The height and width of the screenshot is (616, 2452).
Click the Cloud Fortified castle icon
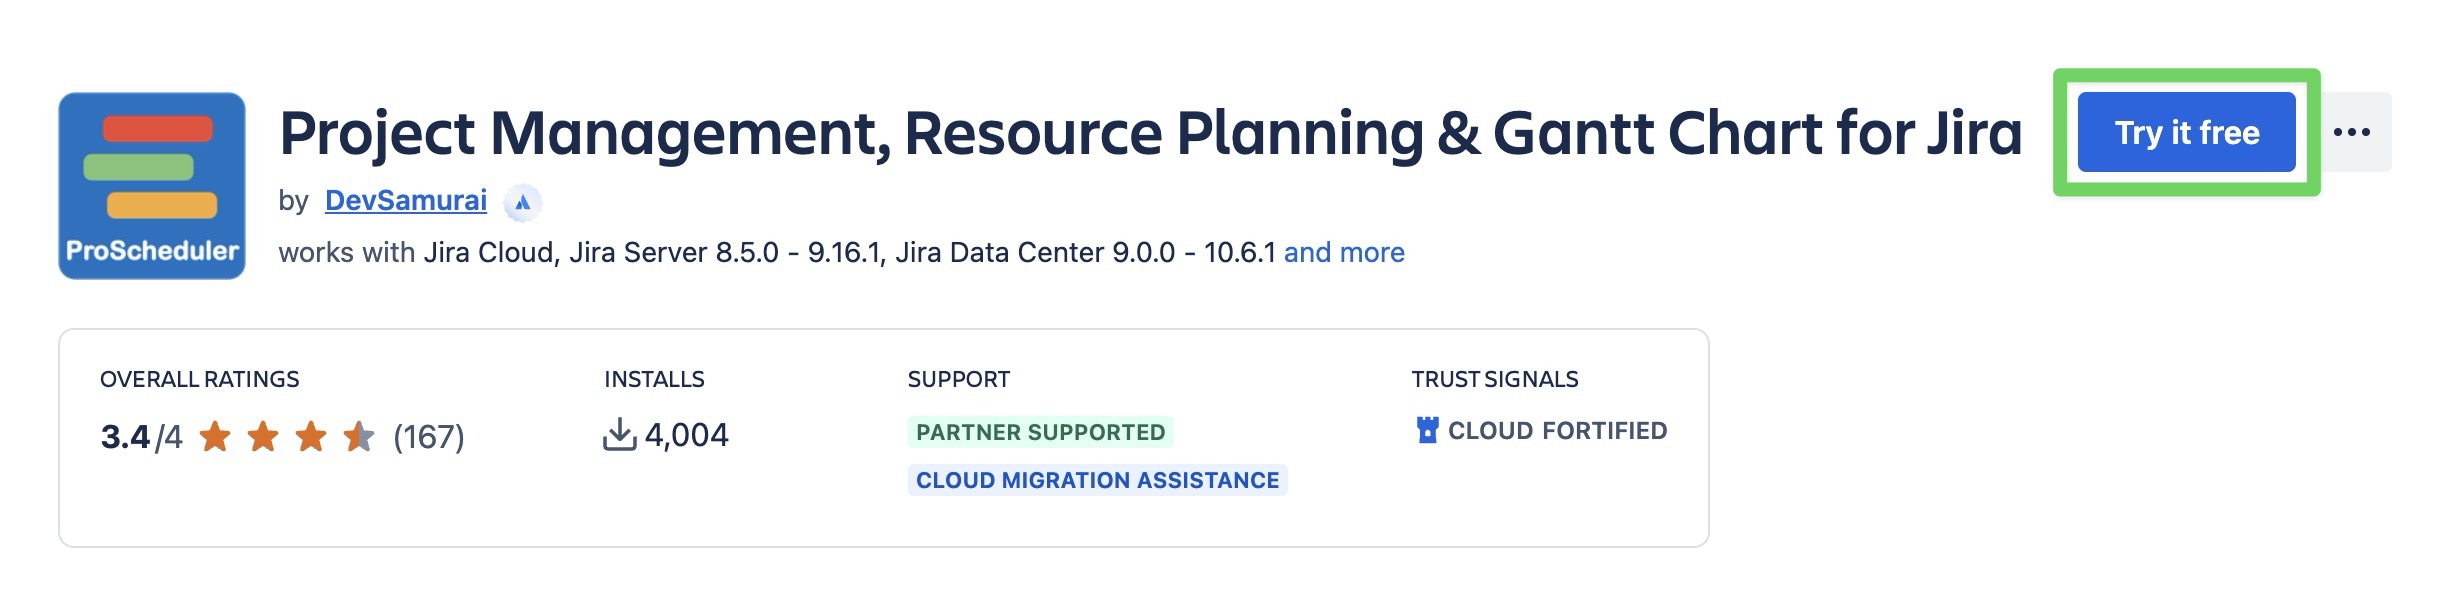(x=1427, y=431)
